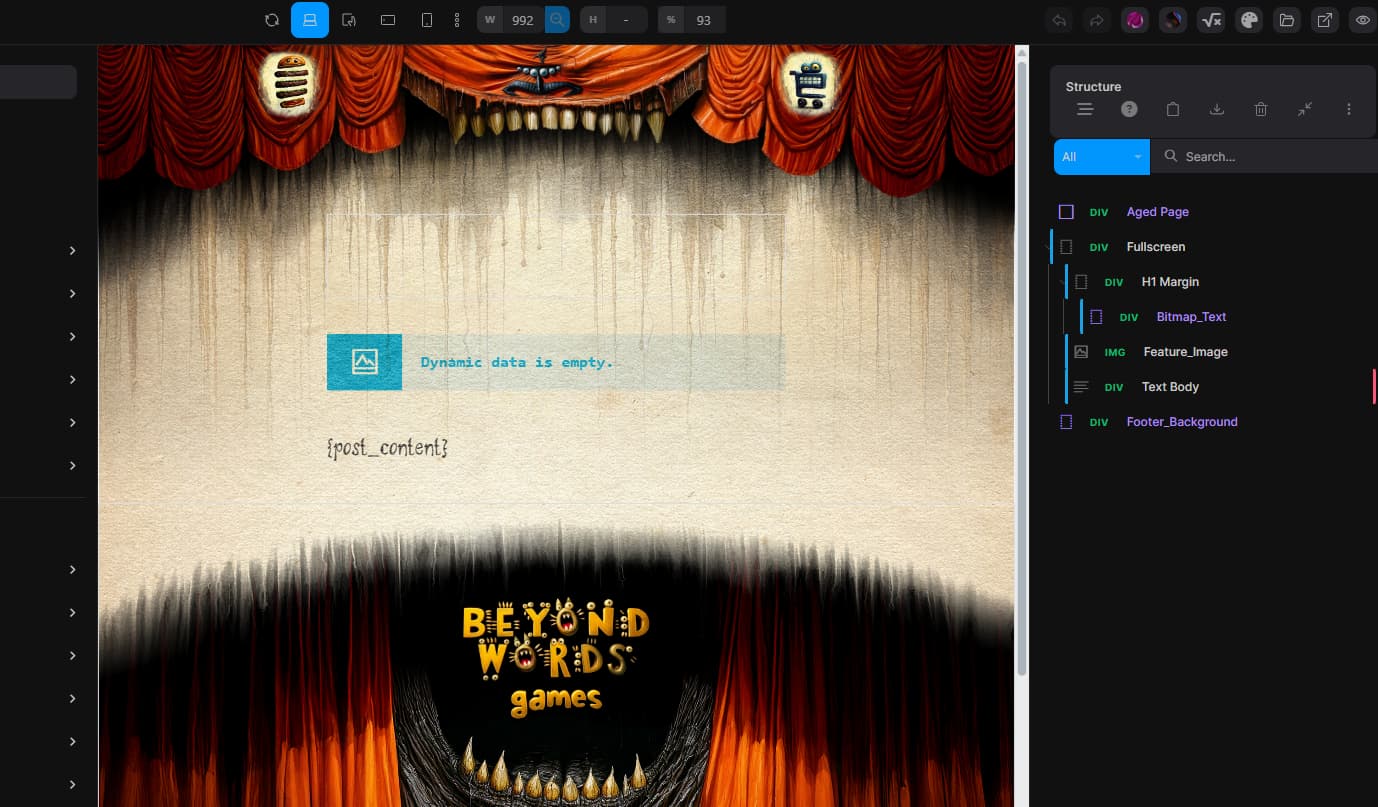This screenshot has height=807, width=1378.
Task: Select the Aged Page div
Action: coord(1157,212)
